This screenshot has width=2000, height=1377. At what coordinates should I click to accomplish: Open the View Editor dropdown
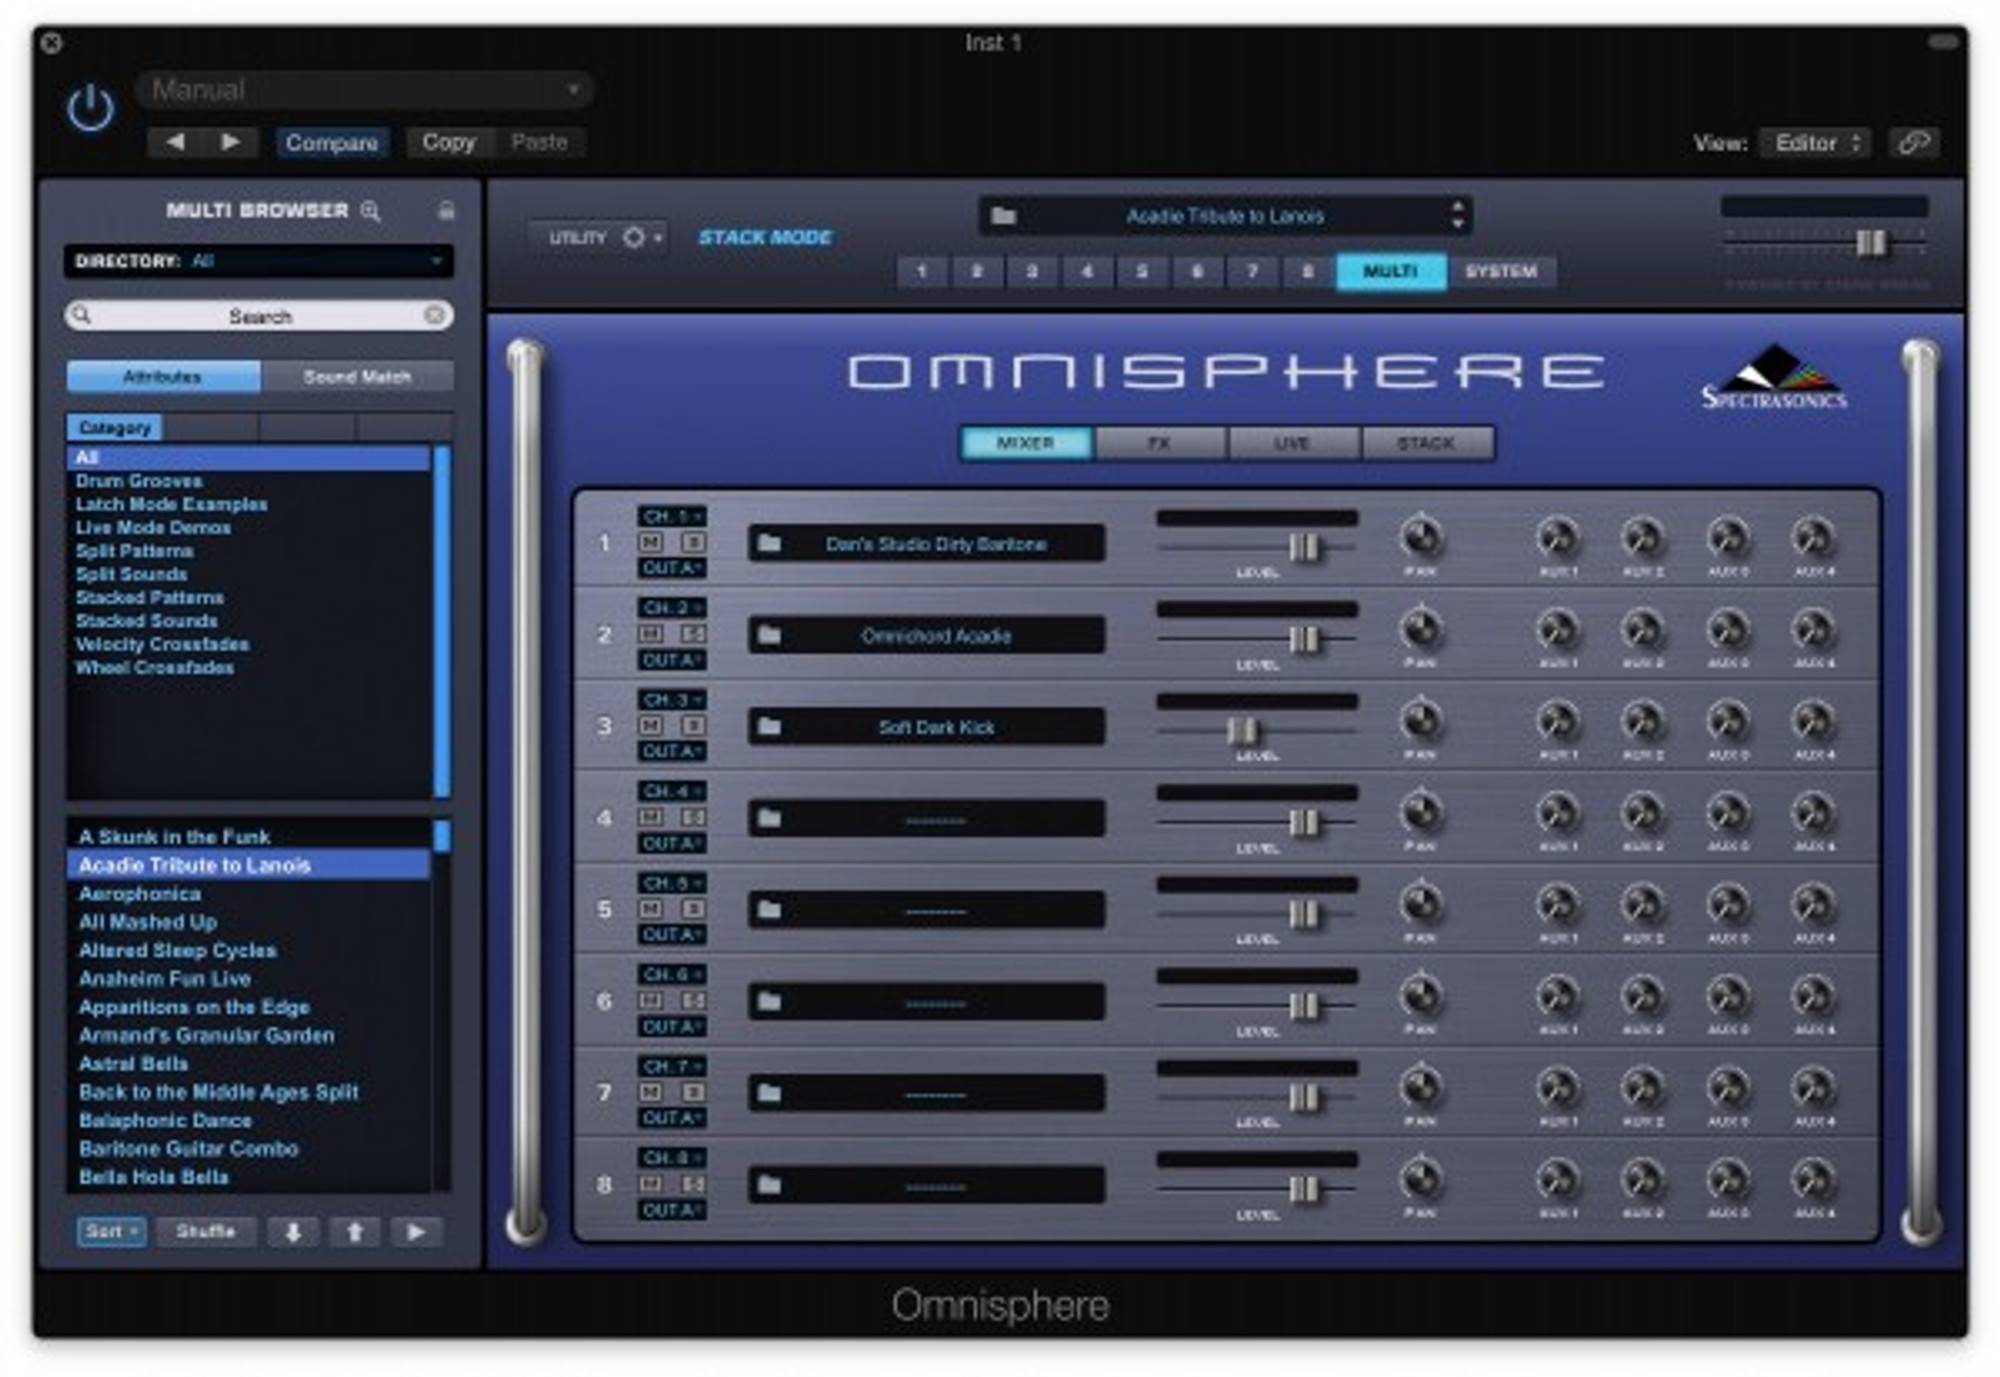click(x=1815, y=143)
